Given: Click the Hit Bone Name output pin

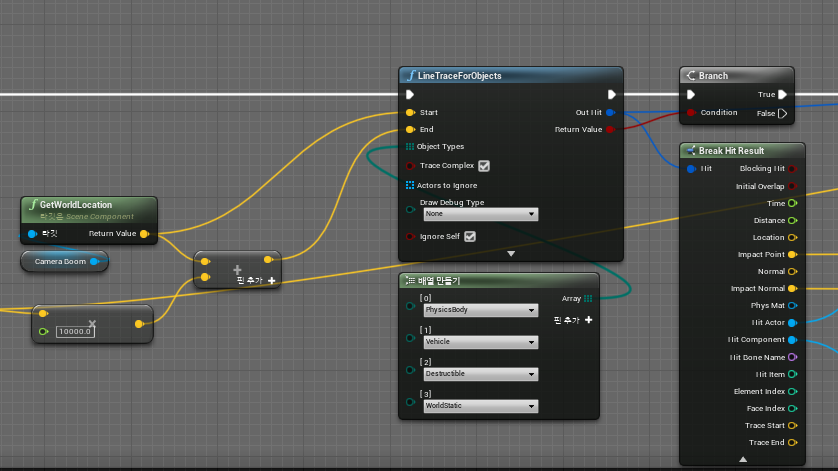Looking at the screenshot, I should click(793, 357).
